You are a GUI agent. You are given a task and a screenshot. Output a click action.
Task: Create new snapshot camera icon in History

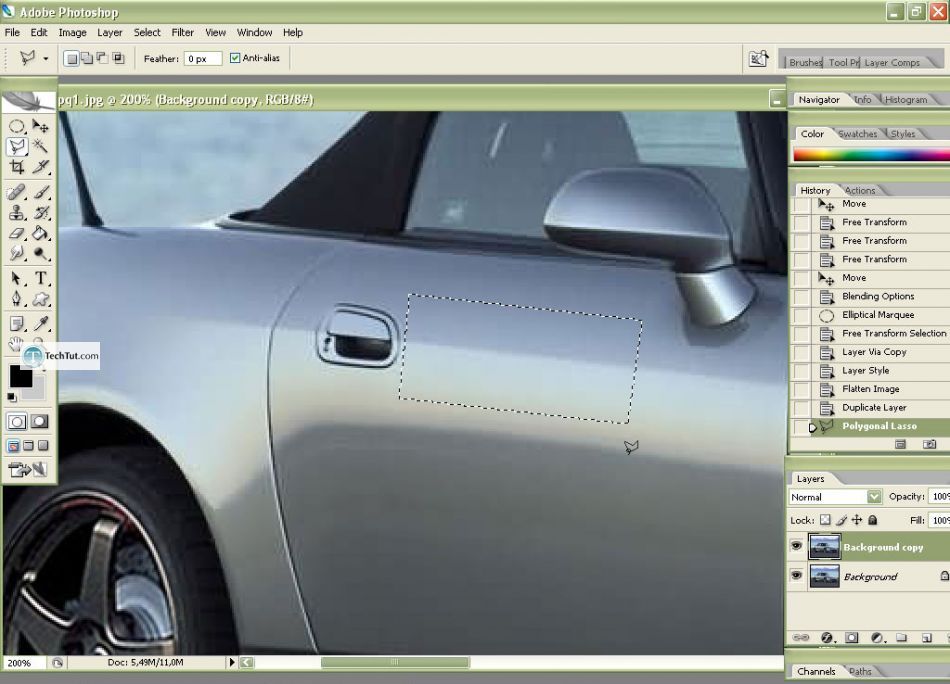929,444
